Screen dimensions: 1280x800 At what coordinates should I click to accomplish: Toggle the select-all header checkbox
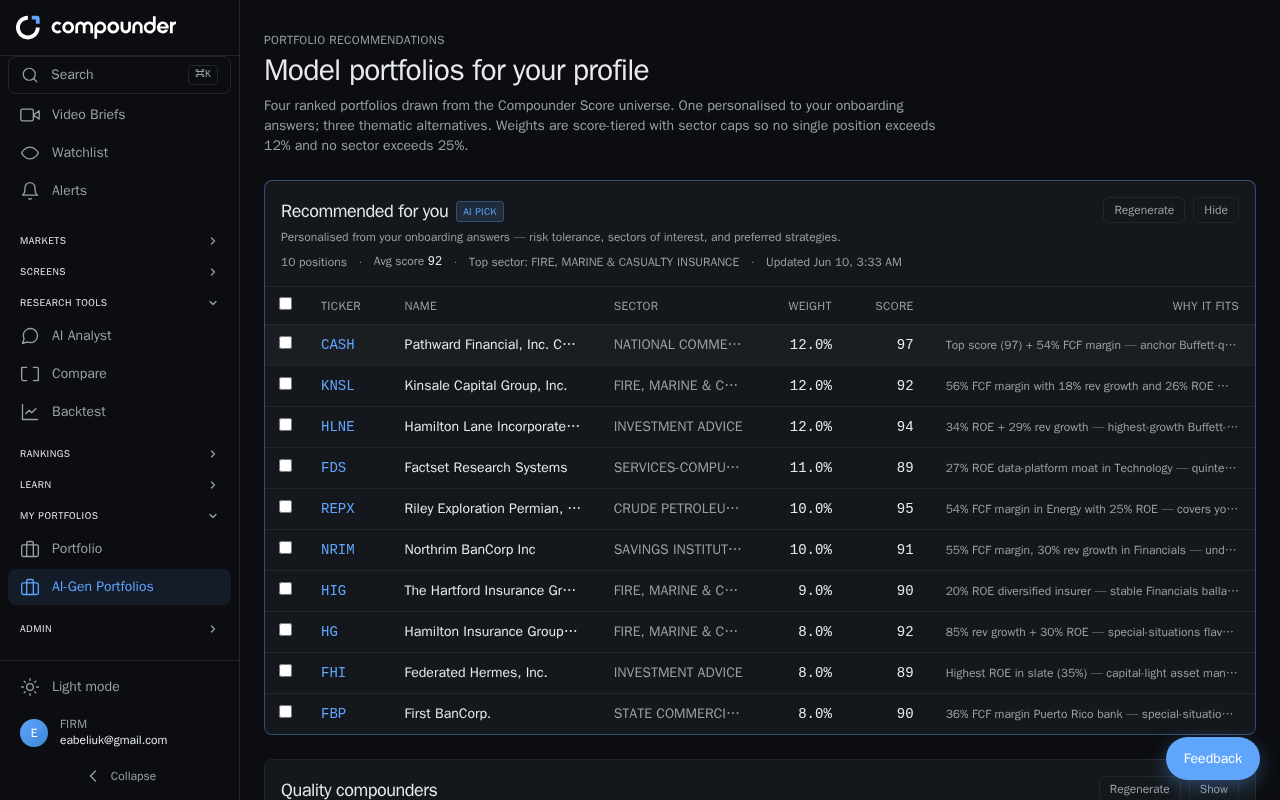point(286,304)
